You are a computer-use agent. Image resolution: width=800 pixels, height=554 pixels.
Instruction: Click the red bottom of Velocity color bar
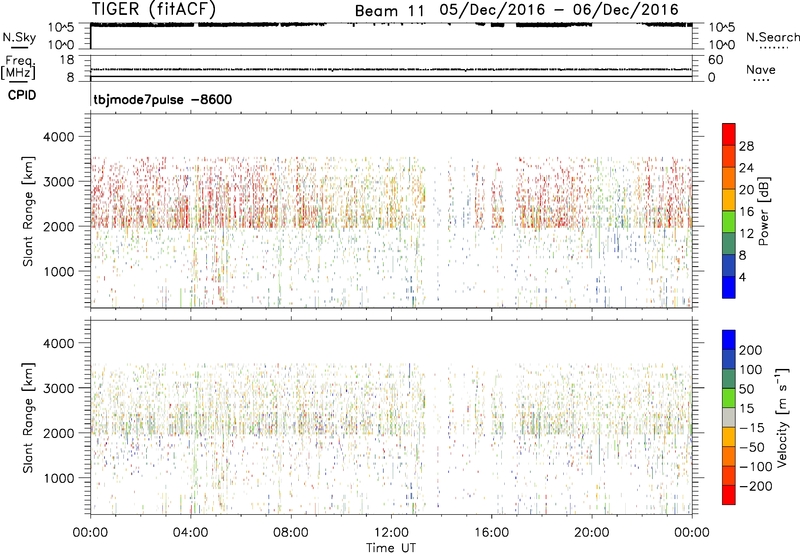click(729, 495)
